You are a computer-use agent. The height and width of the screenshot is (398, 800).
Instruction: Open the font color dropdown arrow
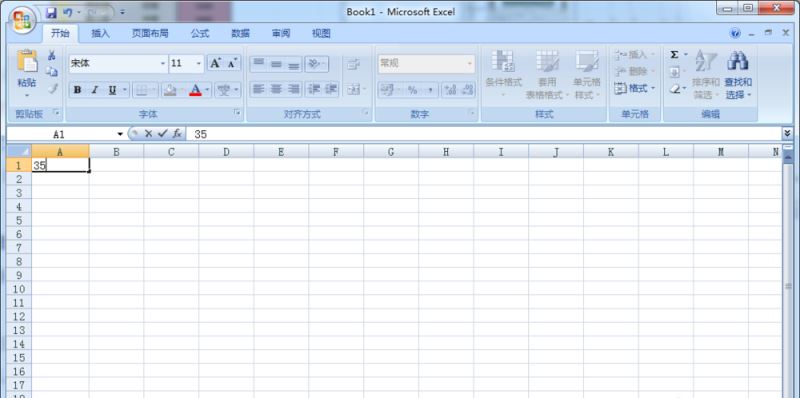tap(208, 90)
